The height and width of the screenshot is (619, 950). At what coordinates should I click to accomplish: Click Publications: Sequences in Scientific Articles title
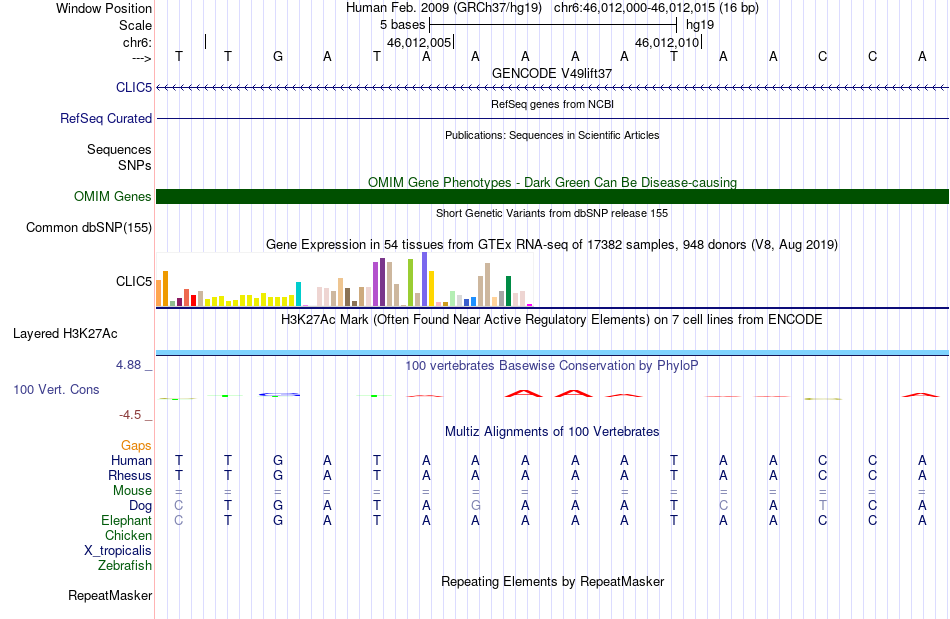(552, 135)
